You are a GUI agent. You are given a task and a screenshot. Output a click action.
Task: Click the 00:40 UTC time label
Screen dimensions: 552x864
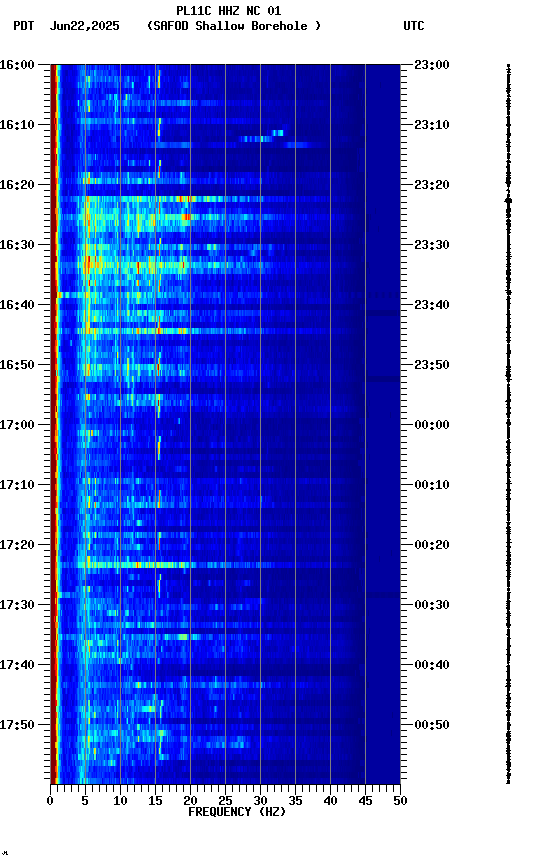432,665
